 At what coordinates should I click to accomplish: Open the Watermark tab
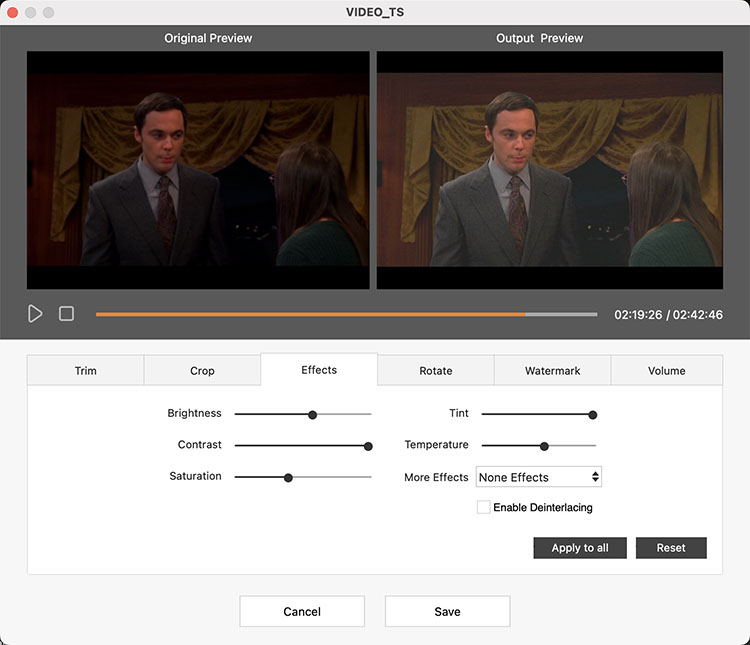tap(552, 370)
